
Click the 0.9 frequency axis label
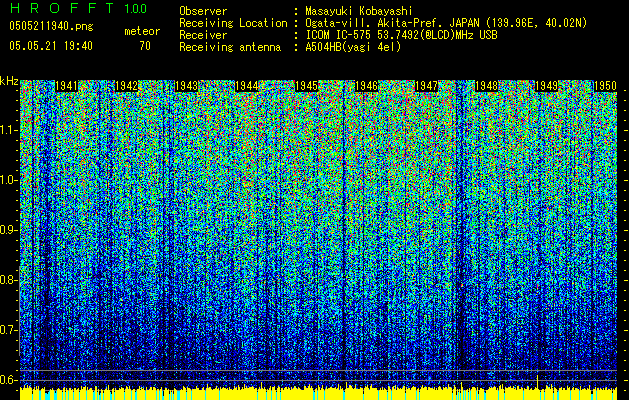coord(9,230)
